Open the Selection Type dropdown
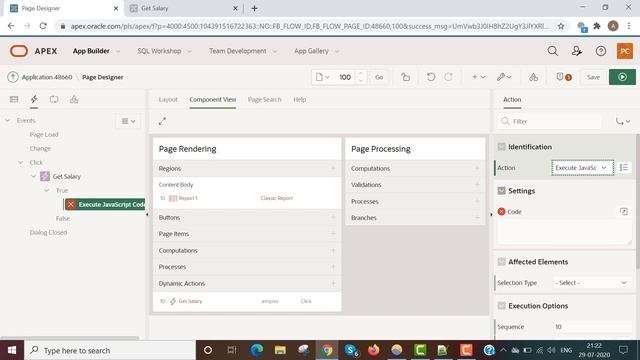Viewport: 640px width, 360px height. (591, 282)
